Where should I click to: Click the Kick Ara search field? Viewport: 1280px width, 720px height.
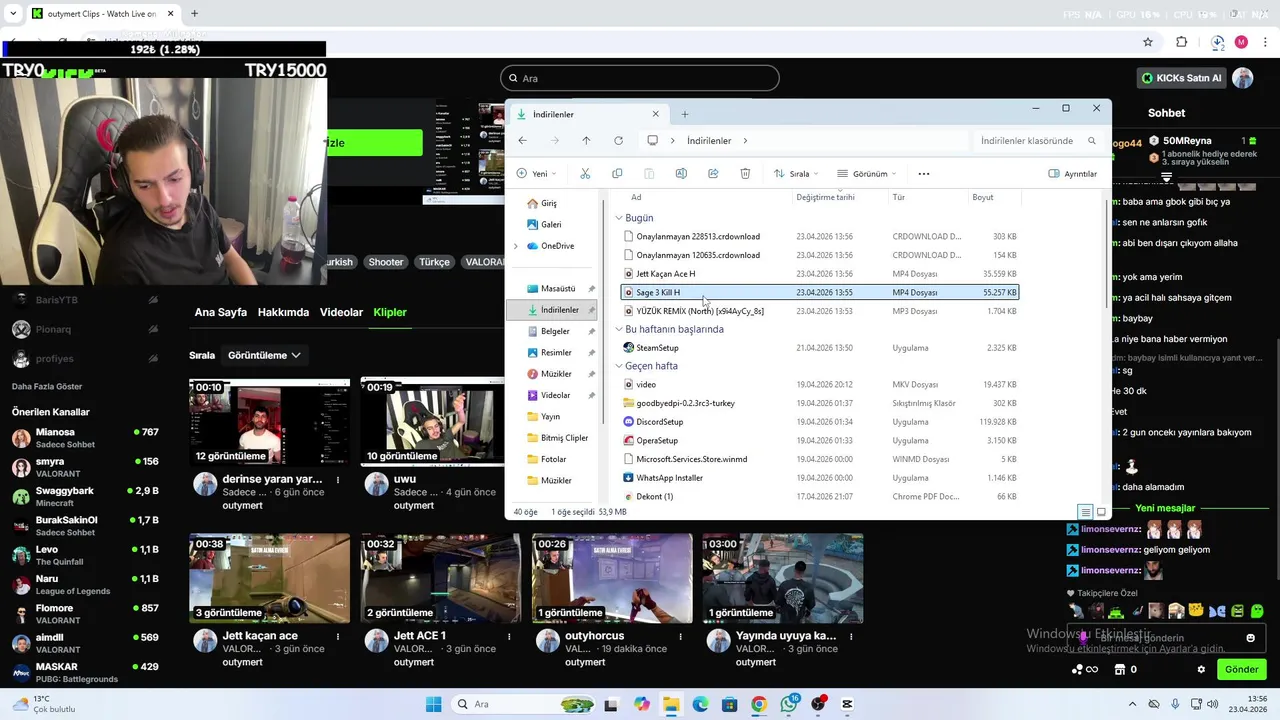tap(640, 78)
